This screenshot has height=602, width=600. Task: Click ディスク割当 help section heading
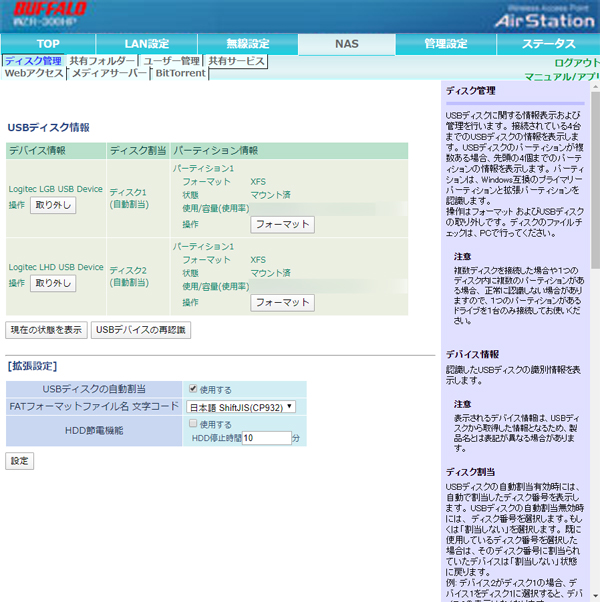471,472
